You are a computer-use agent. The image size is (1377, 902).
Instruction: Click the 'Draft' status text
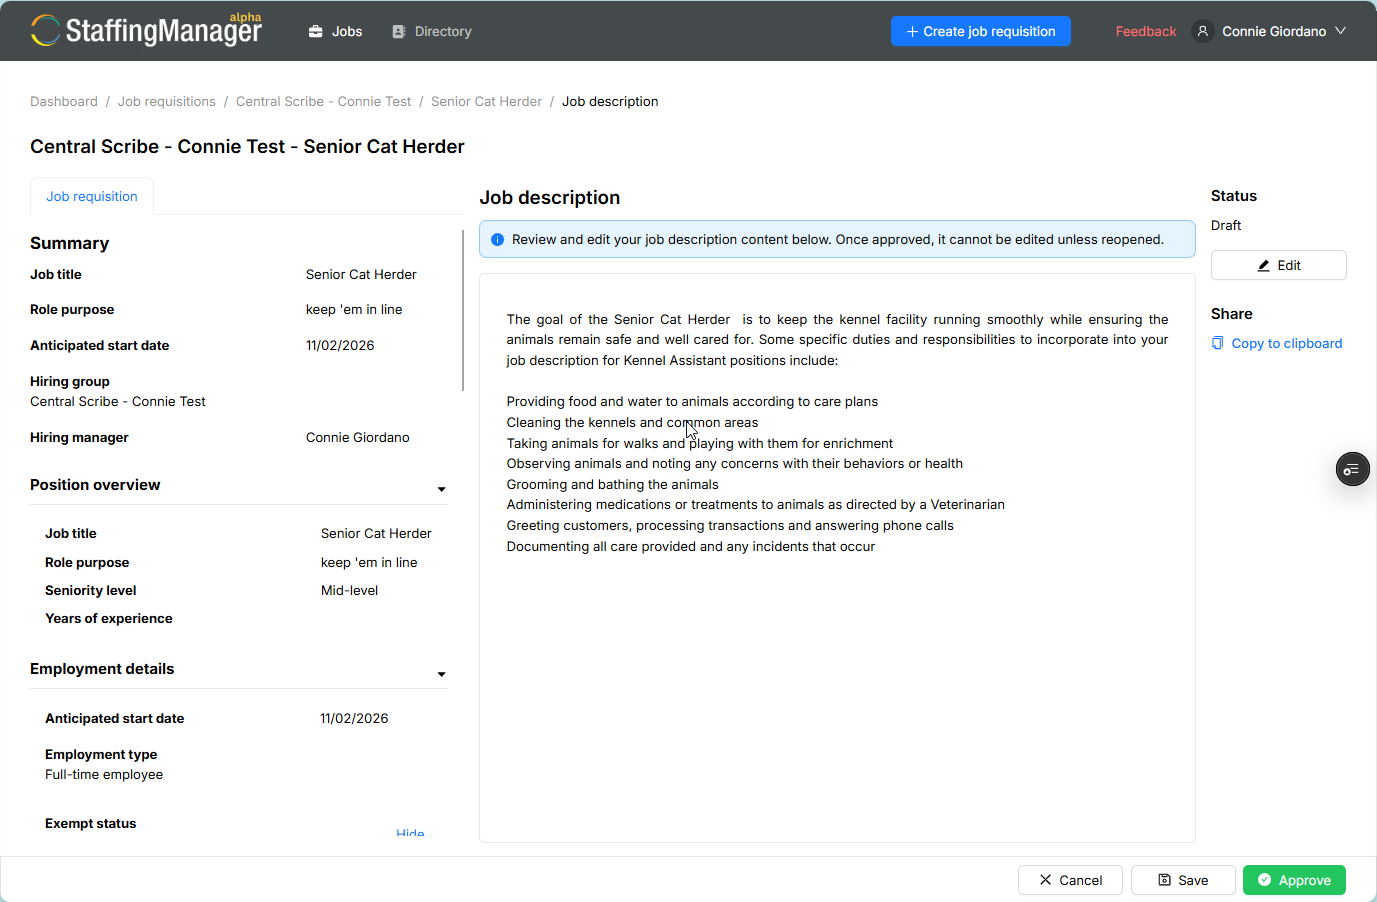[x=1226, y=225]
